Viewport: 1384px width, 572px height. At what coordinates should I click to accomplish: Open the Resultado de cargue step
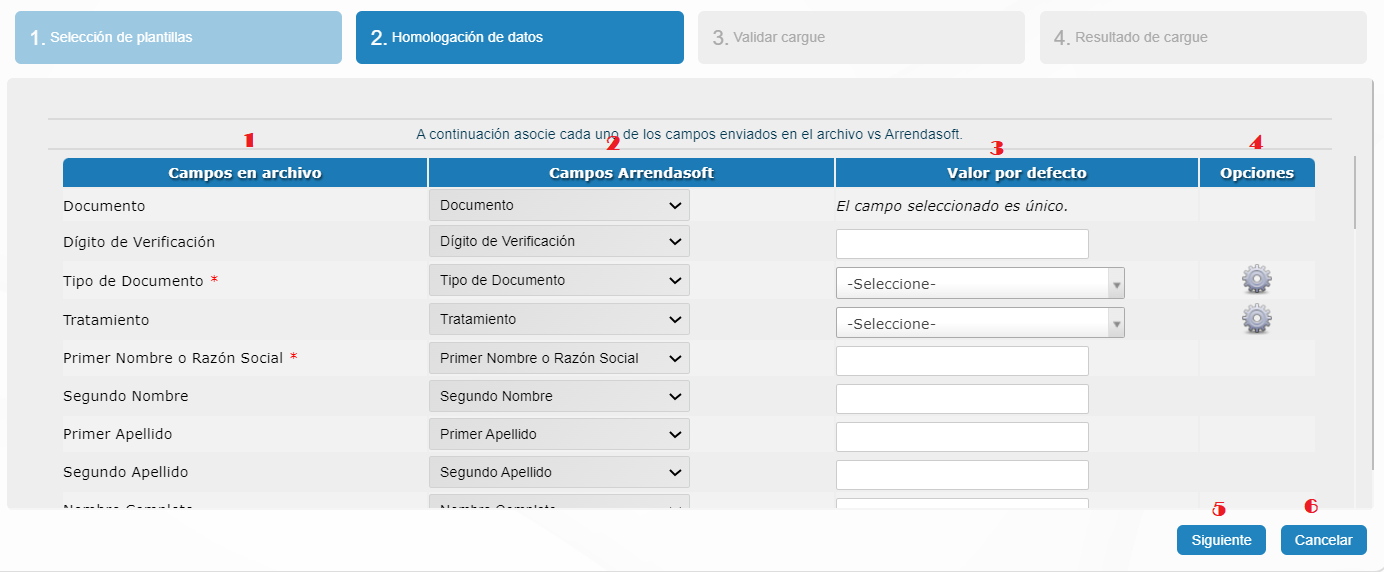pos(1203,38)
